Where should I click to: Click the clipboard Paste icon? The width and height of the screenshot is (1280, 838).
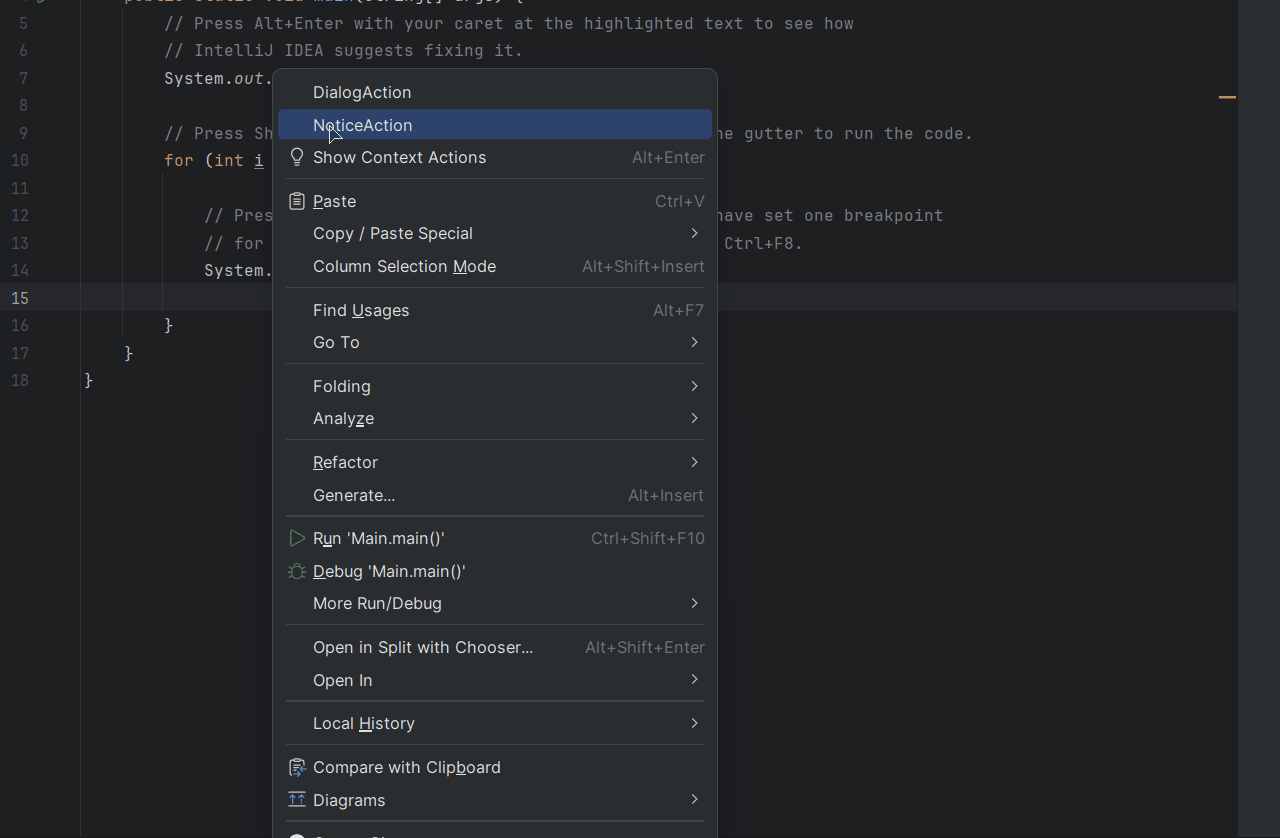297,201
